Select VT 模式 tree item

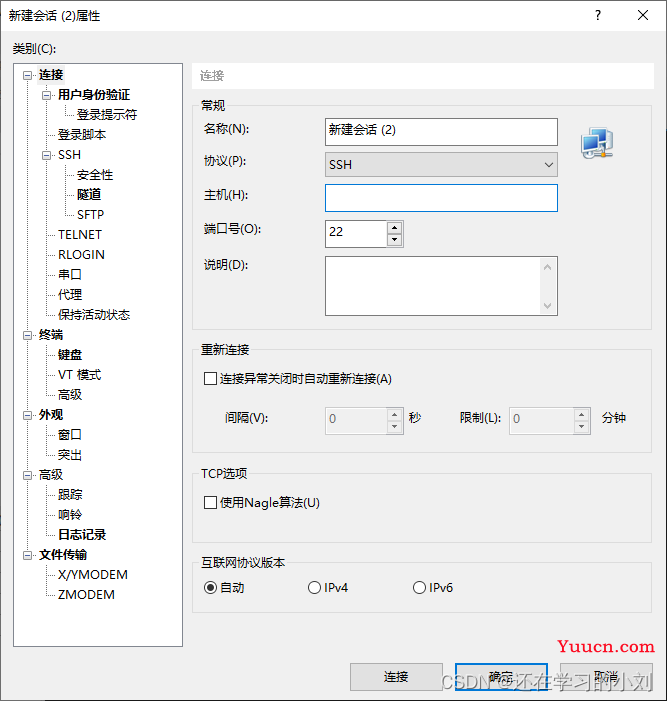click(80, 375)
